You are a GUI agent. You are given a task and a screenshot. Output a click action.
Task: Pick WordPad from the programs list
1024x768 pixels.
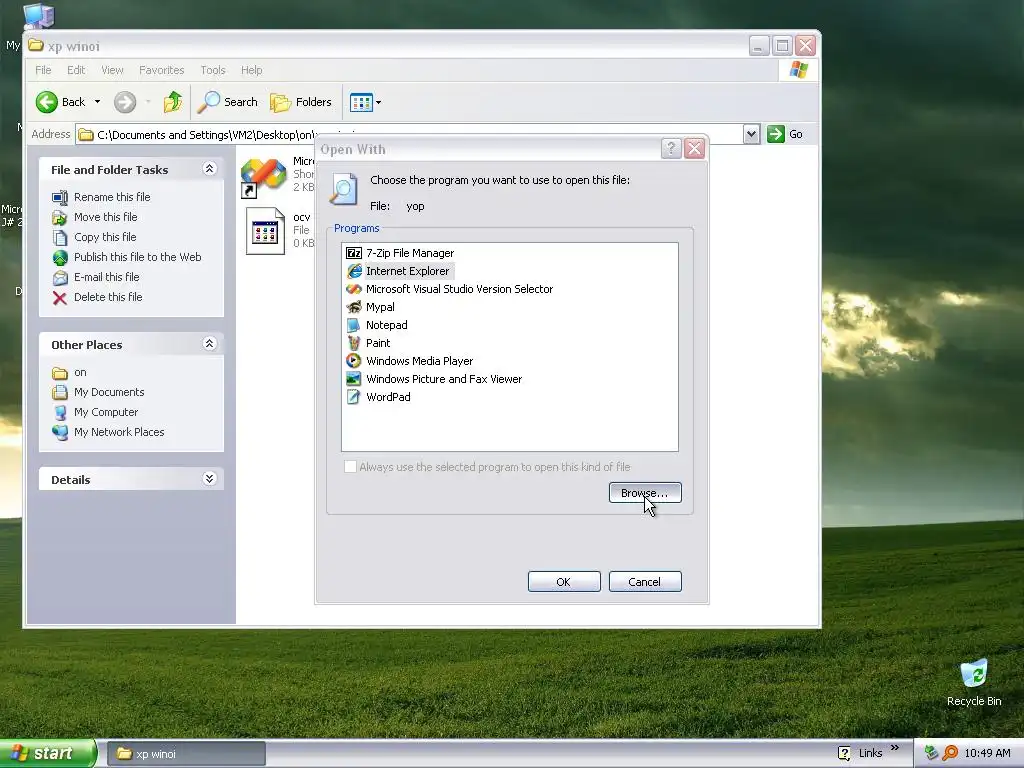pos(378,396)
